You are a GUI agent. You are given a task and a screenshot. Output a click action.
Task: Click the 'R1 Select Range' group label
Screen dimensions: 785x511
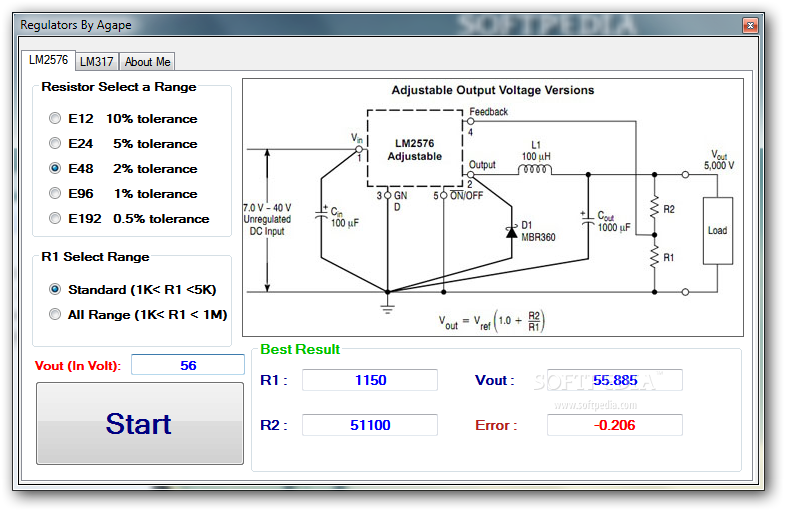[x=95, y=257]
